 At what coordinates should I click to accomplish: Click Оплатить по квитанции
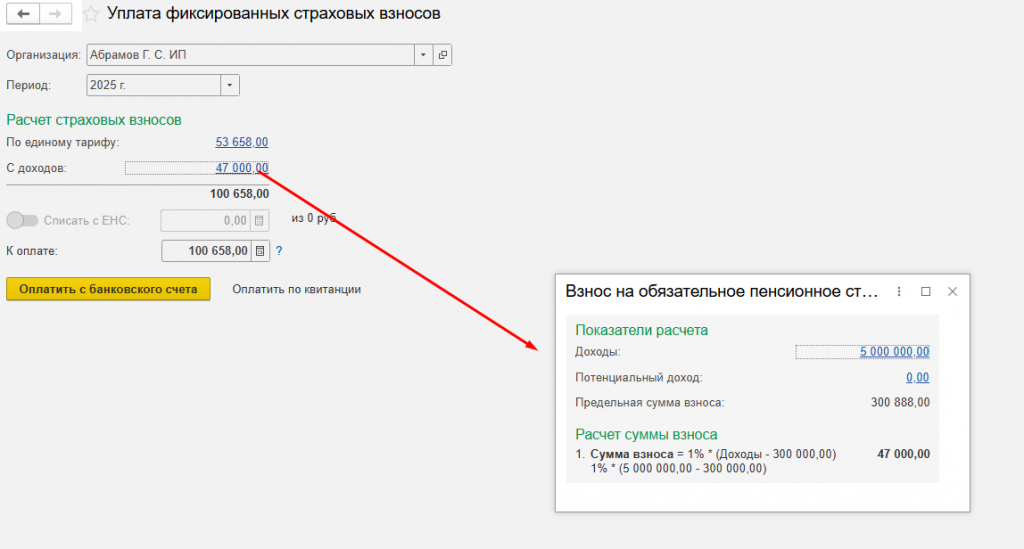(296, 289)
